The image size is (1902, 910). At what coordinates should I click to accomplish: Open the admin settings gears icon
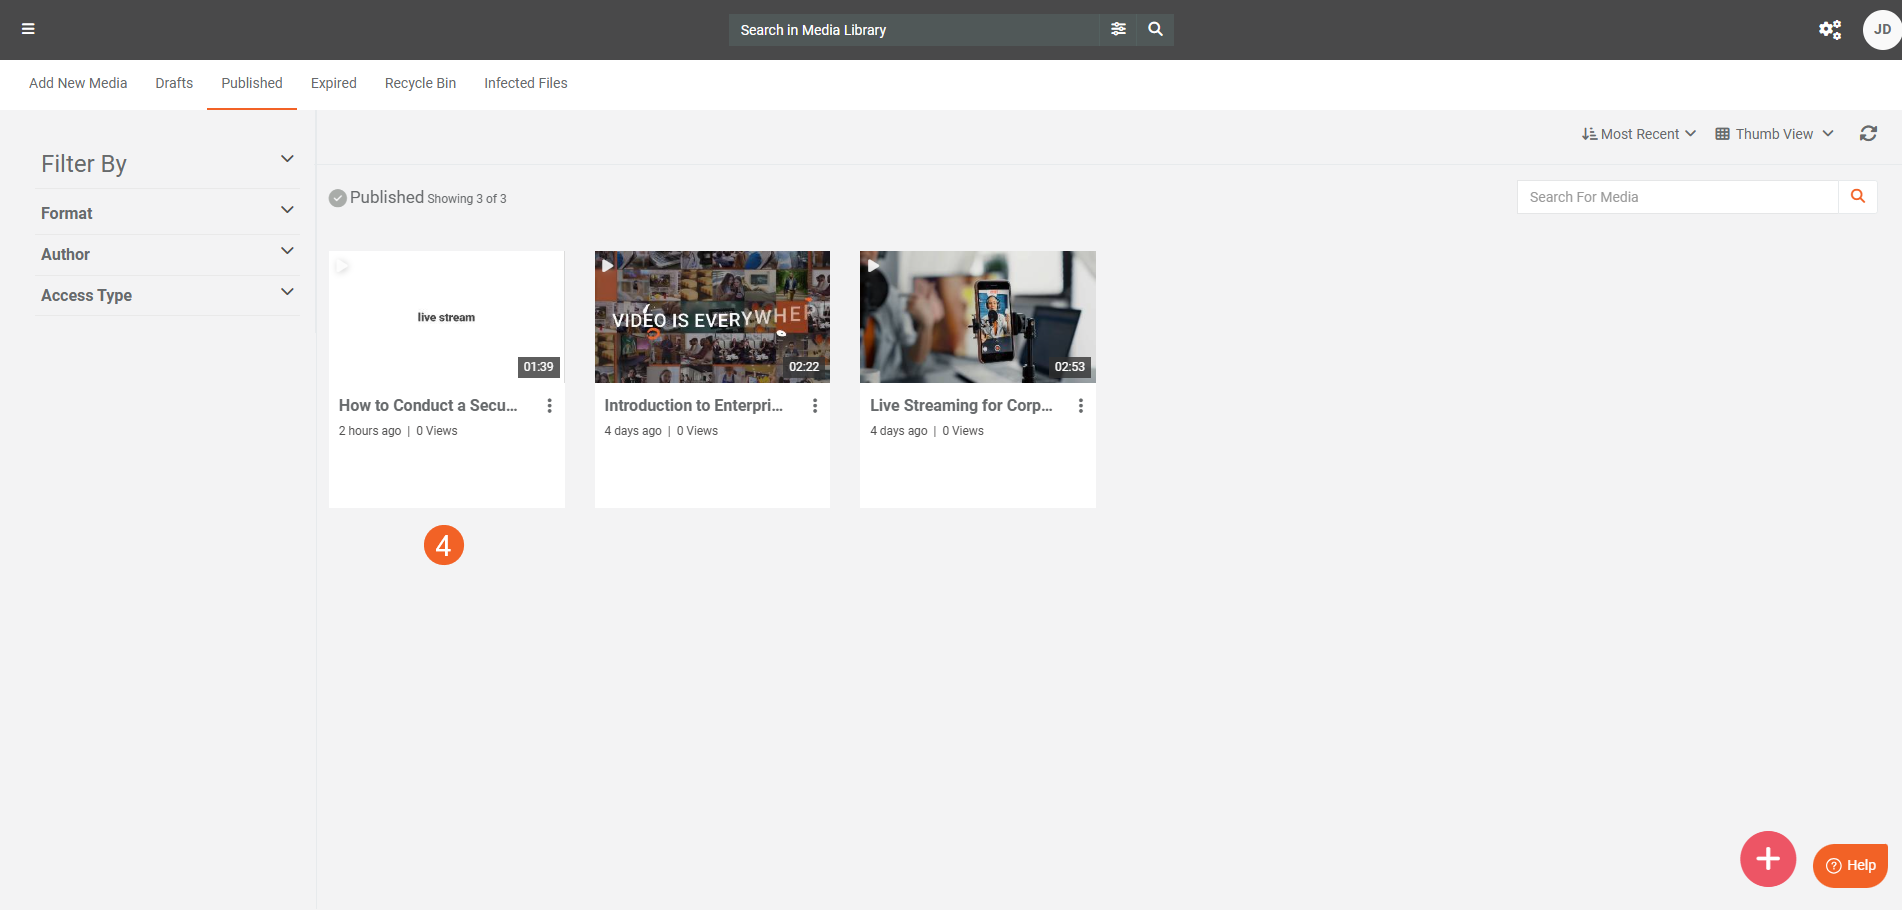click(x=1829, y=30)
